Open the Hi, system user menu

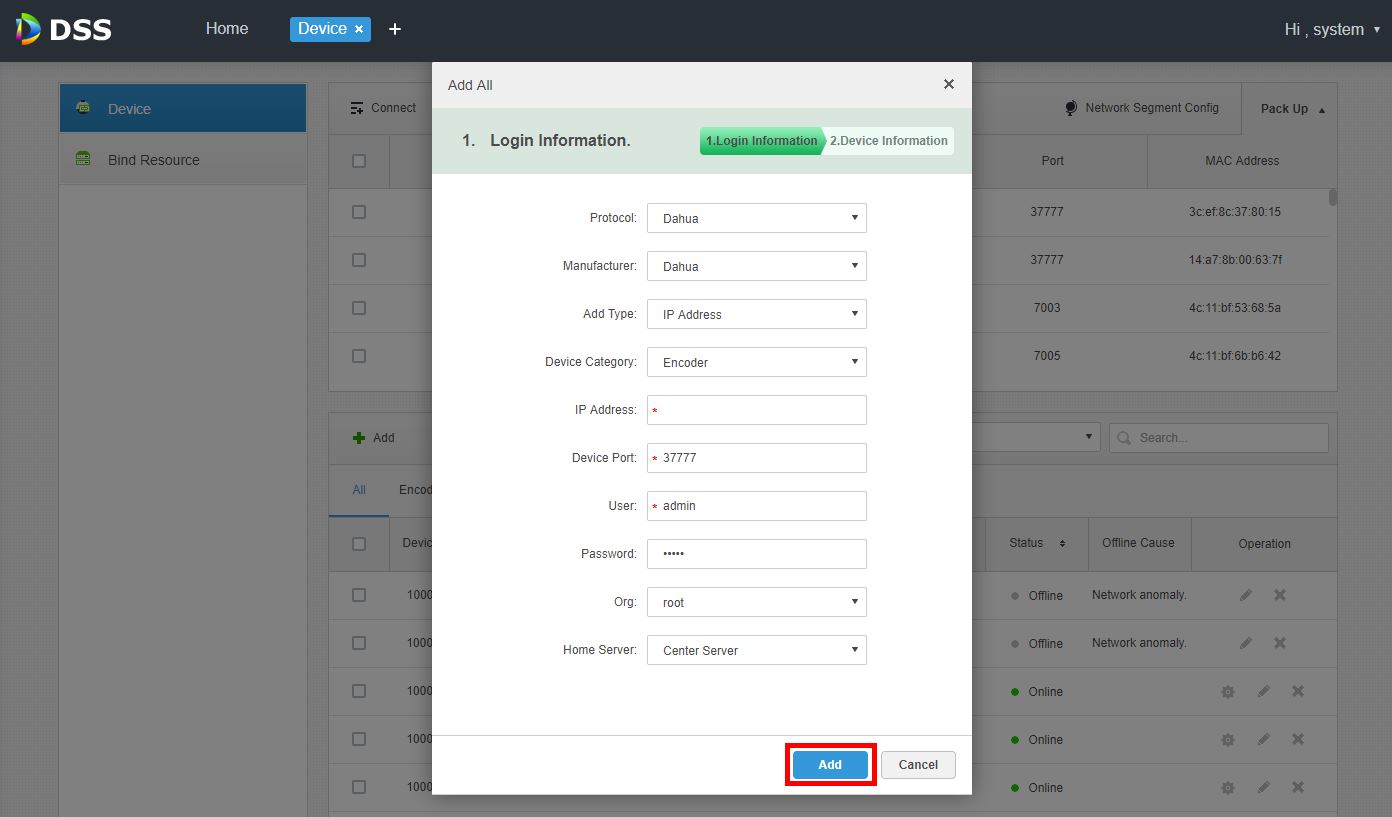[x=1332, y=30]
